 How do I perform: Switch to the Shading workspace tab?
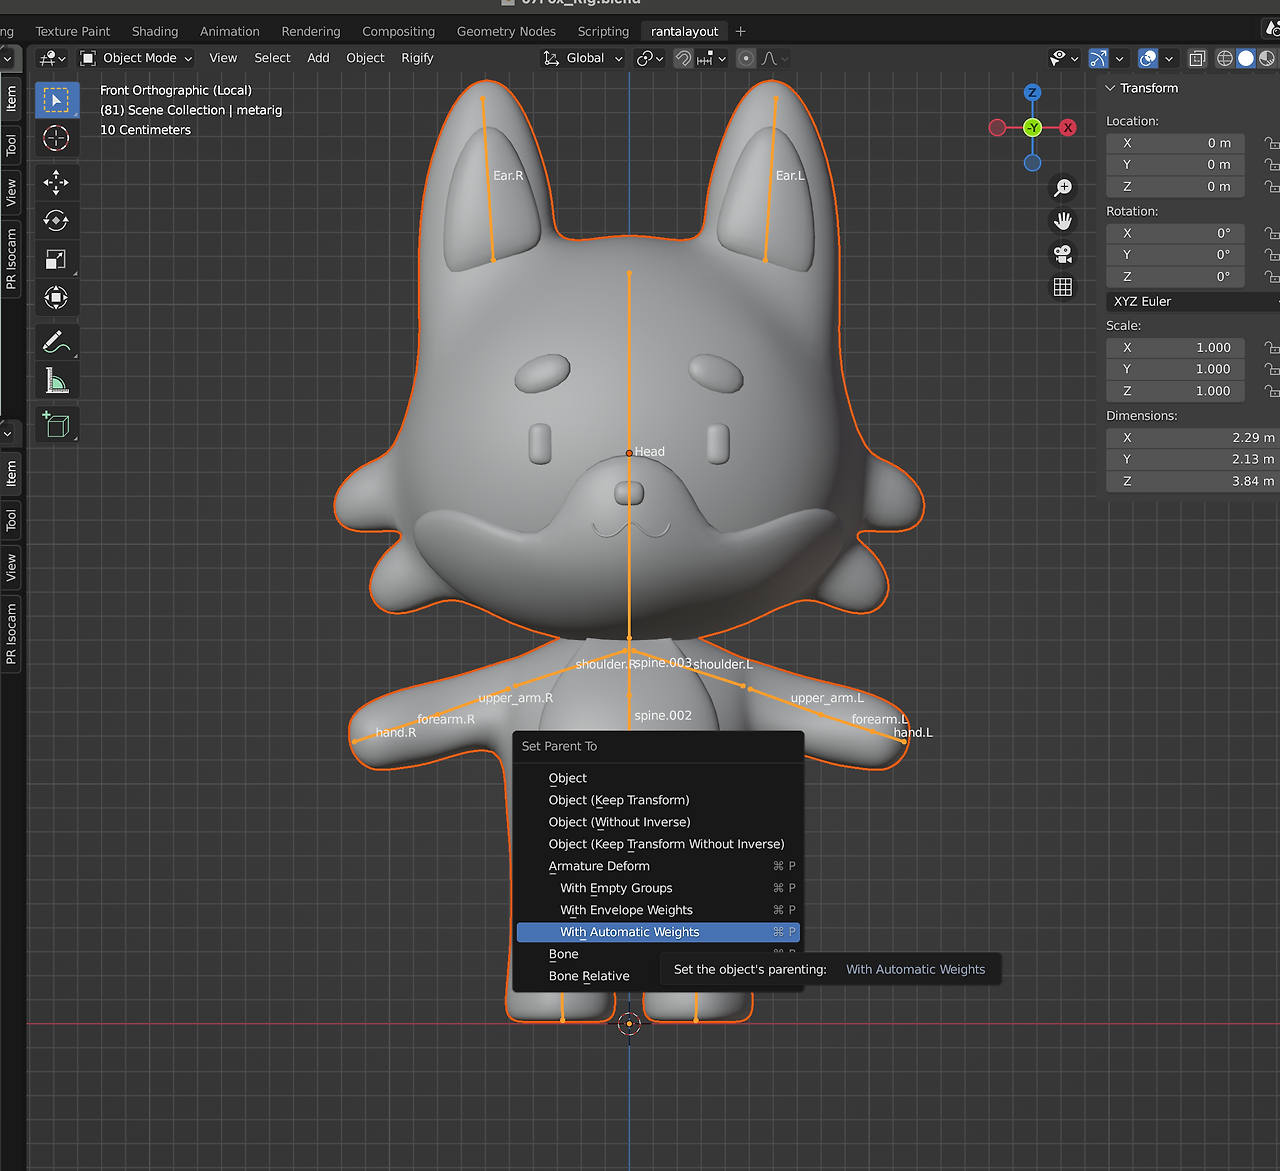click(x=155, y=31)
